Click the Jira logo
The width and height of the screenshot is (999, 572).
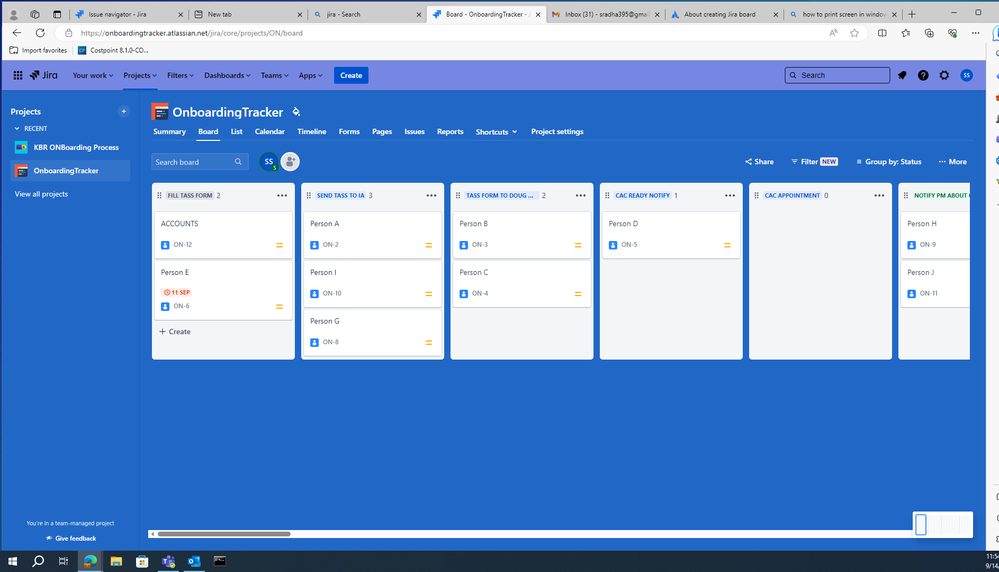(x=43, y=75)
